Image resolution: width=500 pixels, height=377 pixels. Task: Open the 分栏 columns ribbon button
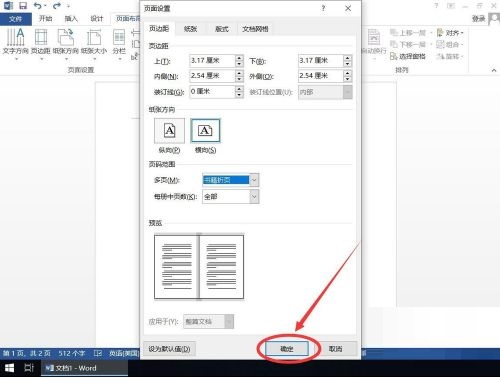point(119,45)
